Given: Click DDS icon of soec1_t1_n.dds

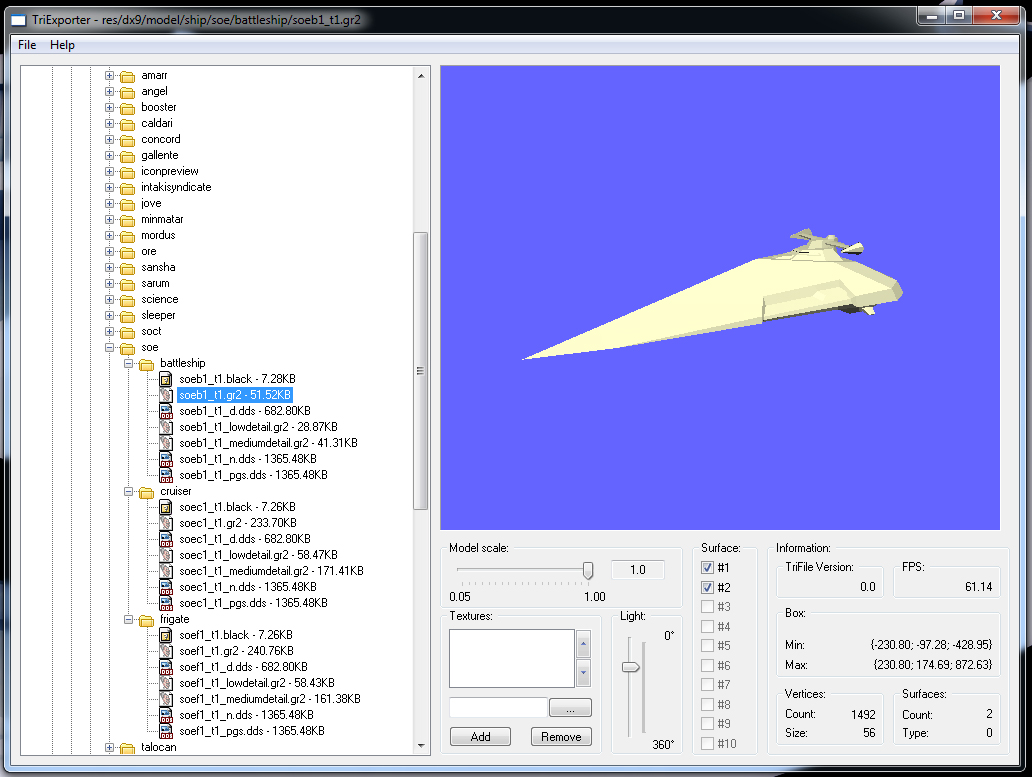Looking at the screenshot, I should pyautogui.click(x=166, y=588).
